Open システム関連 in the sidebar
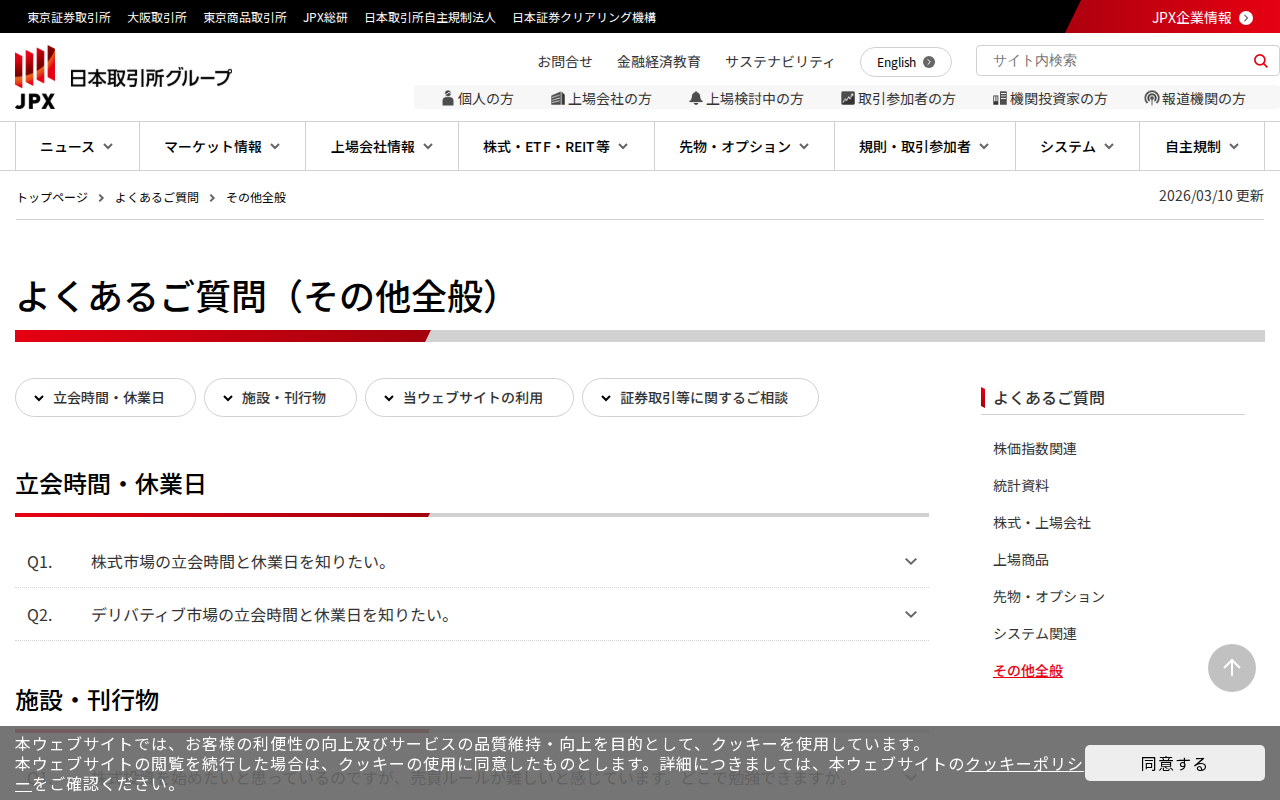This screenshot has height=800, width=1280. coord(1035,634)
